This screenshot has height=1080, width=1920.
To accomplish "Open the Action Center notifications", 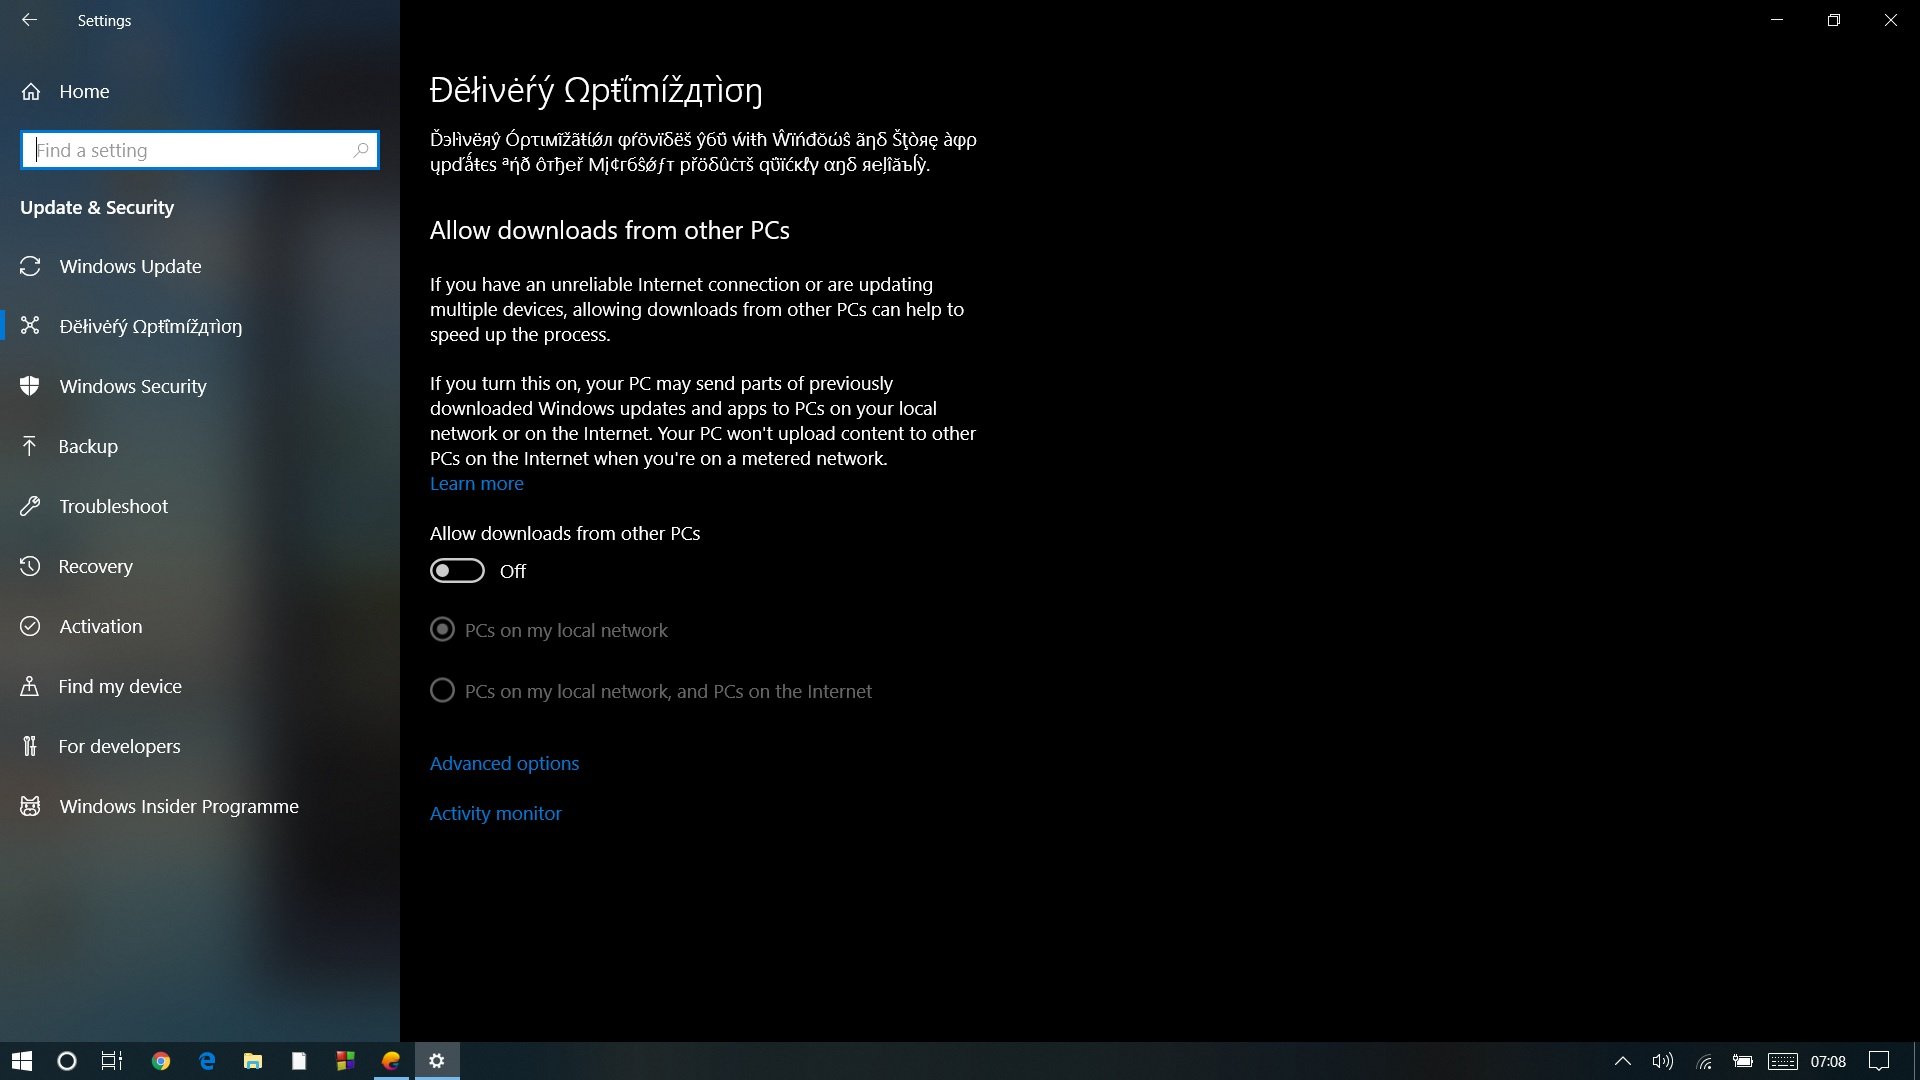I will (x=1879, y=1061).
